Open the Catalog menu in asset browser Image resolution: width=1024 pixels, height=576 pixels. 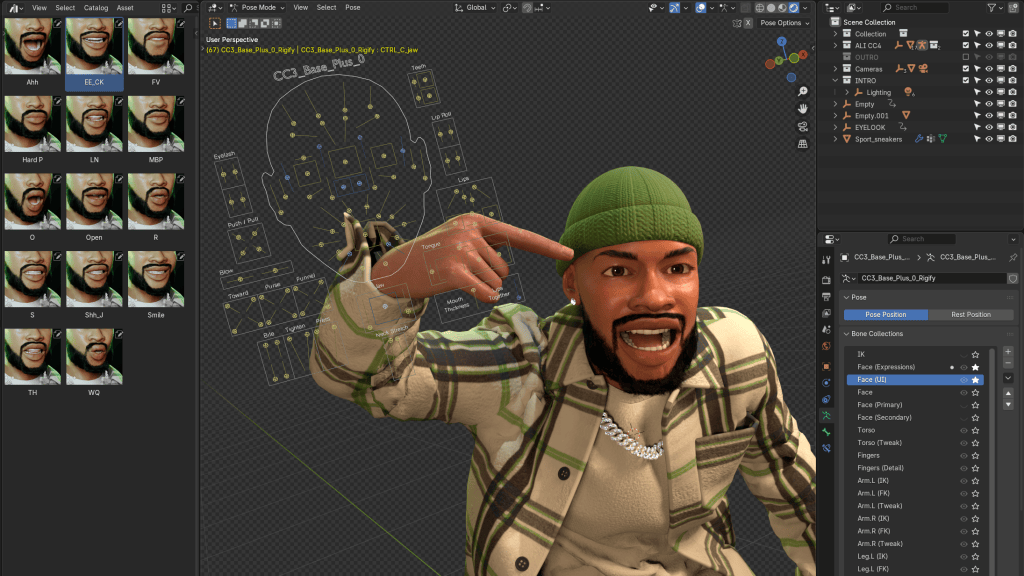tap(96, 8)
